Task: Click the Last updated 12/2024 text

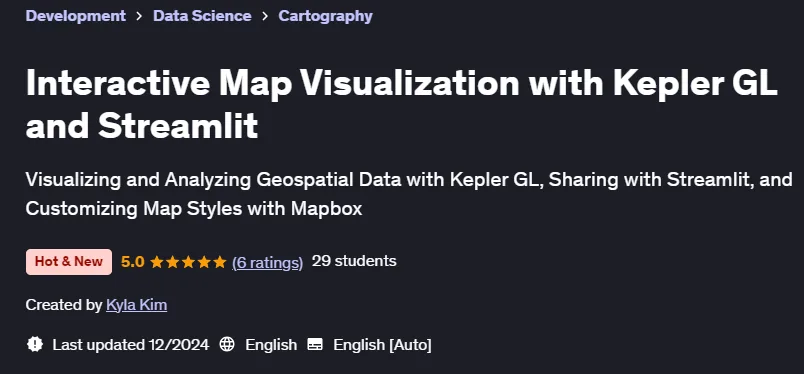Action: 130,345
